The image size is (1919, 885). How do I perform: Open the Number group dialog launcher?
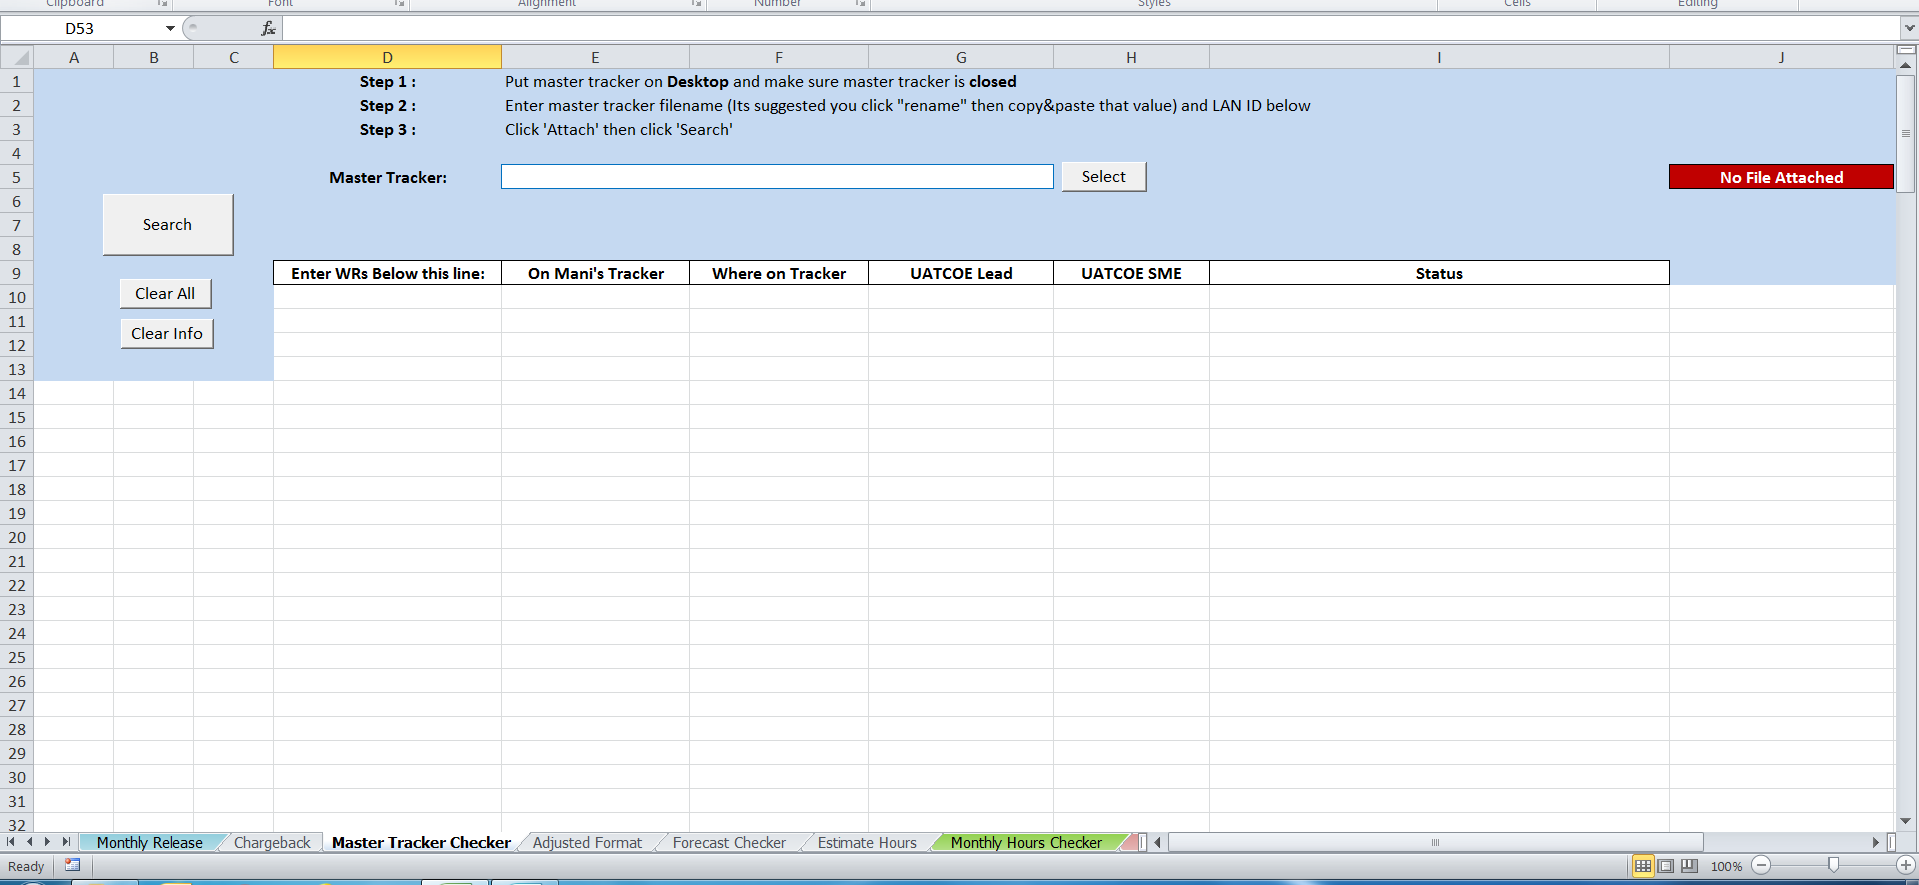click(860, 4)
